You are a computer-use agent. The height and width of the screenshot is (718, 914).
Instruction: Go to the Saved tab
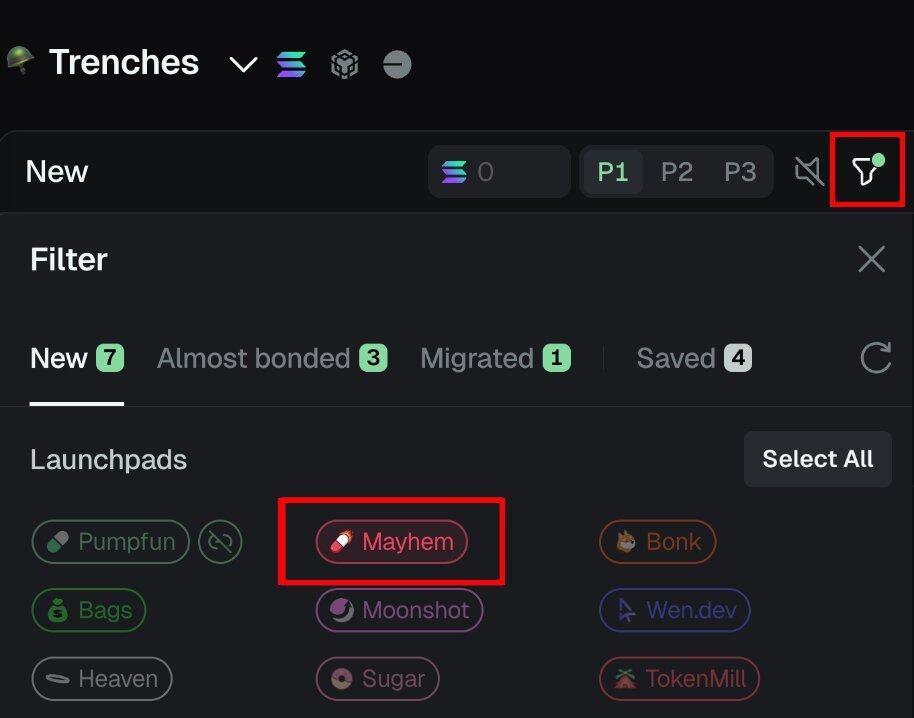(694, 358)
